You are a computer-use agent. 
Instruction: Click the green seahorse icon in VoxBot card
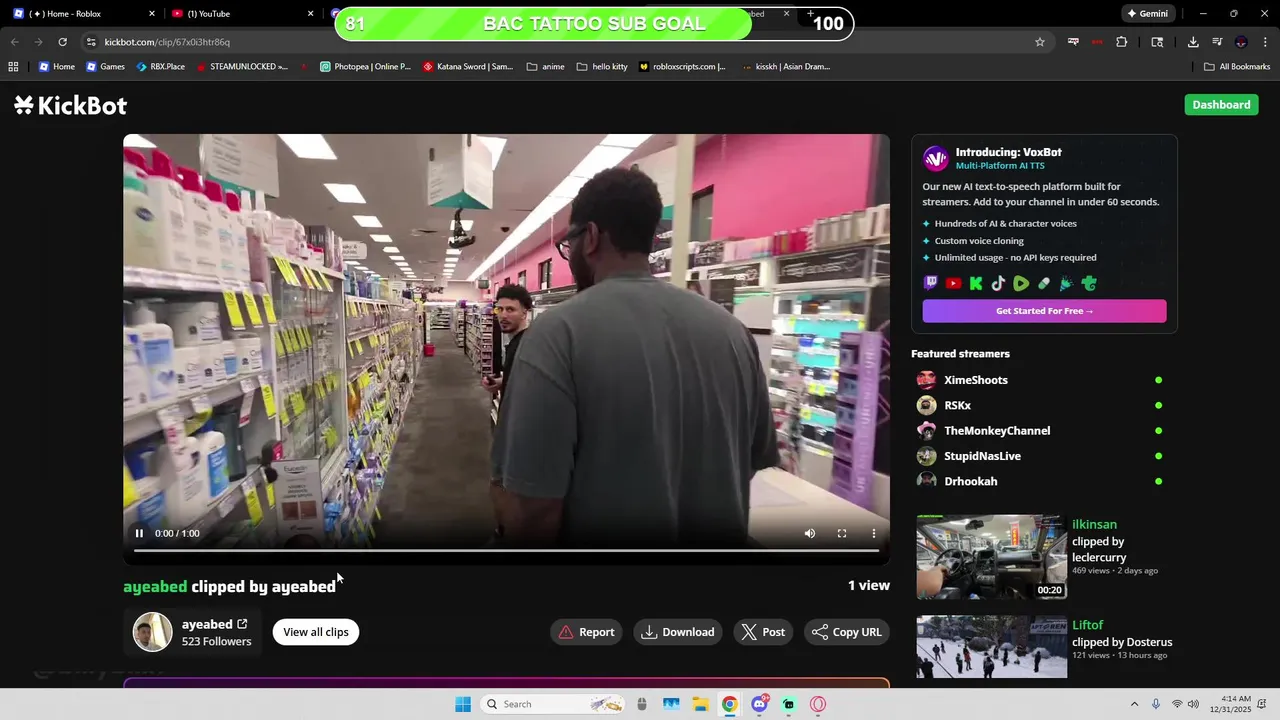point(1089,284)
